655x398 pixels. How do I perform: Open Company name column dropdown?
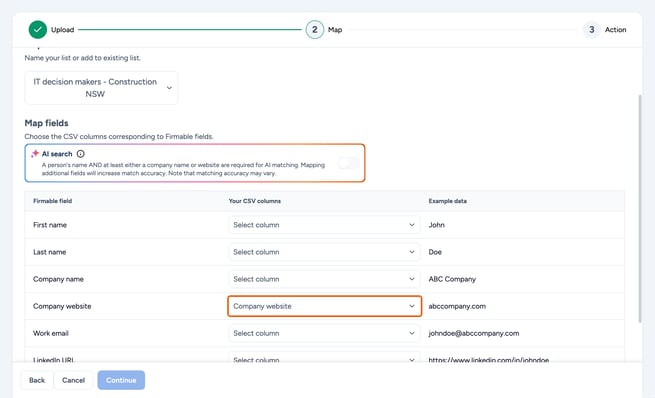coord(324,279)
